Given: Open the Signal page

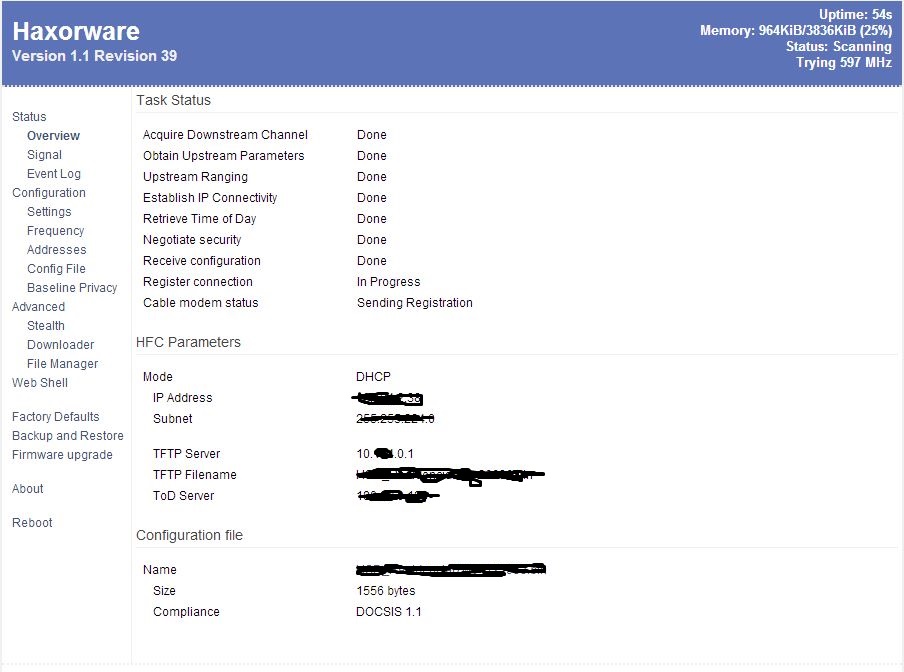Looking at the screenshot, I should click(44, 155).
